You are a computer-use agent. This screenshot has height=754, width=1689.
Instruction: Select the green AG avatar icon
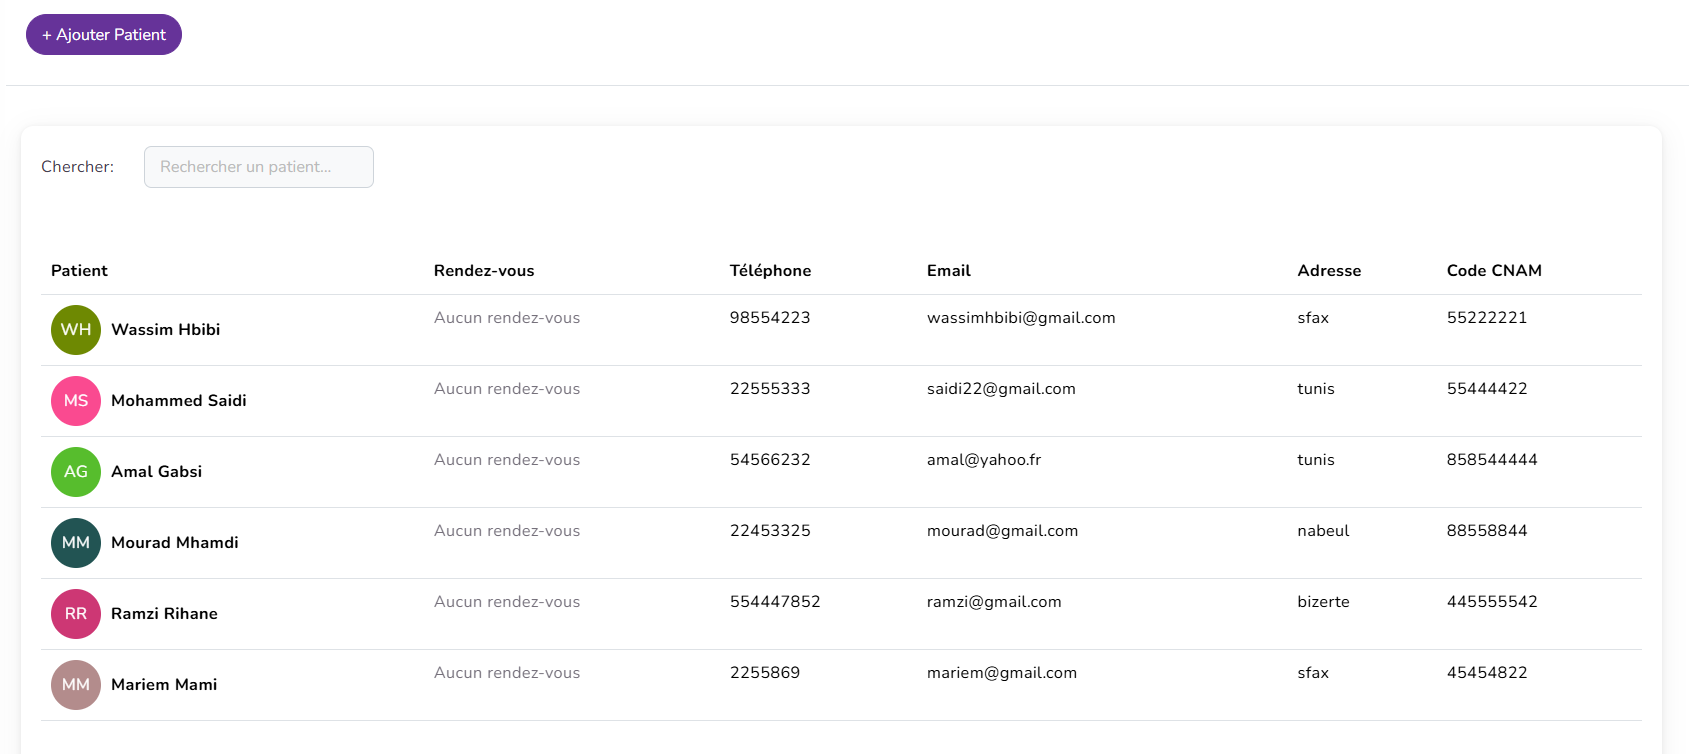pos(76,472)
